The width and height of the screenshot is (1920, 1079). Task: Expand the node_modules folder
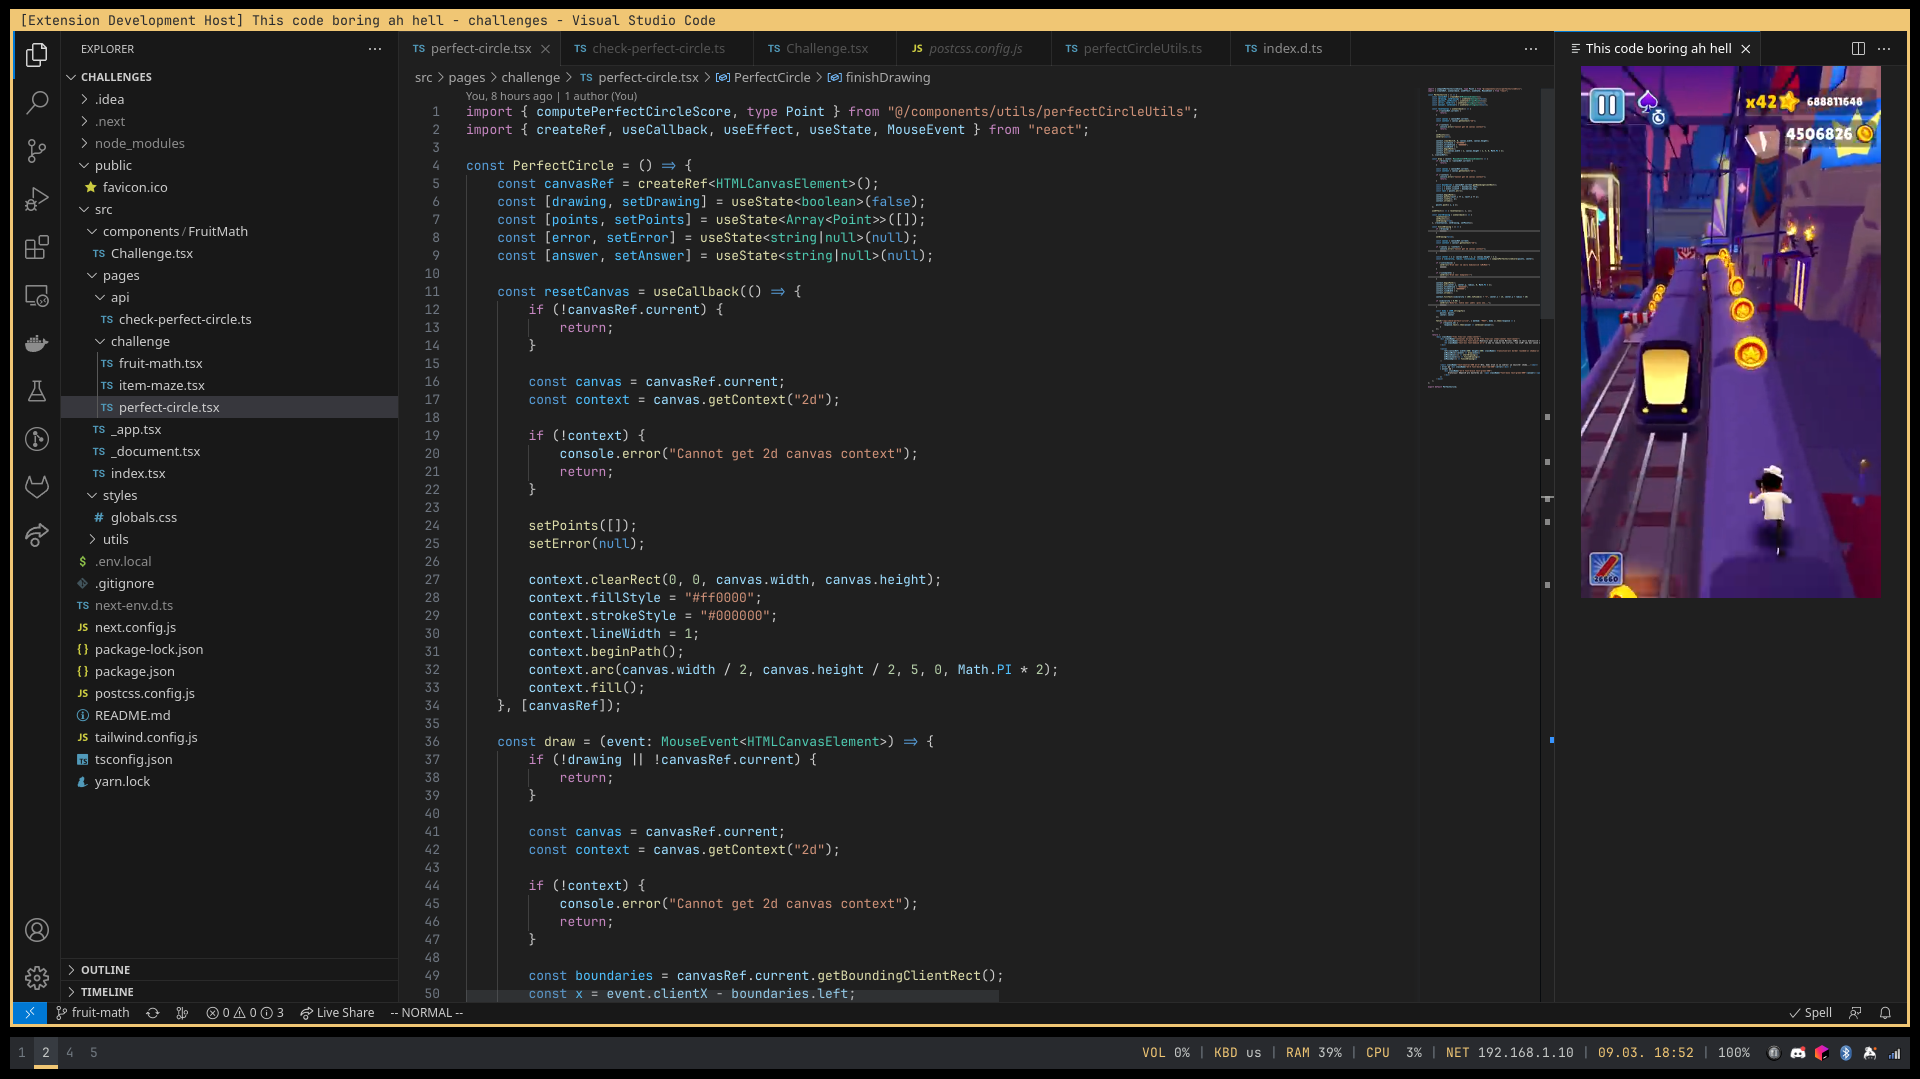pos(139,143)
